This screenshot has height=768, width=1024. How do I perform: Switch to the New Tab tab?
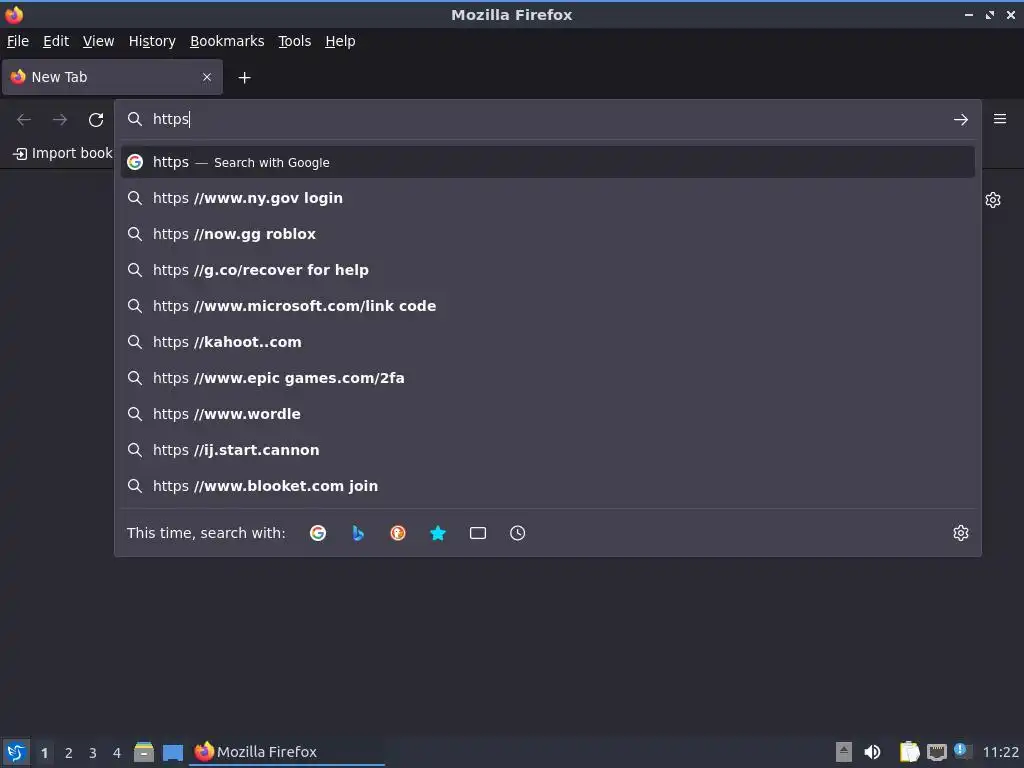[112, 77]
